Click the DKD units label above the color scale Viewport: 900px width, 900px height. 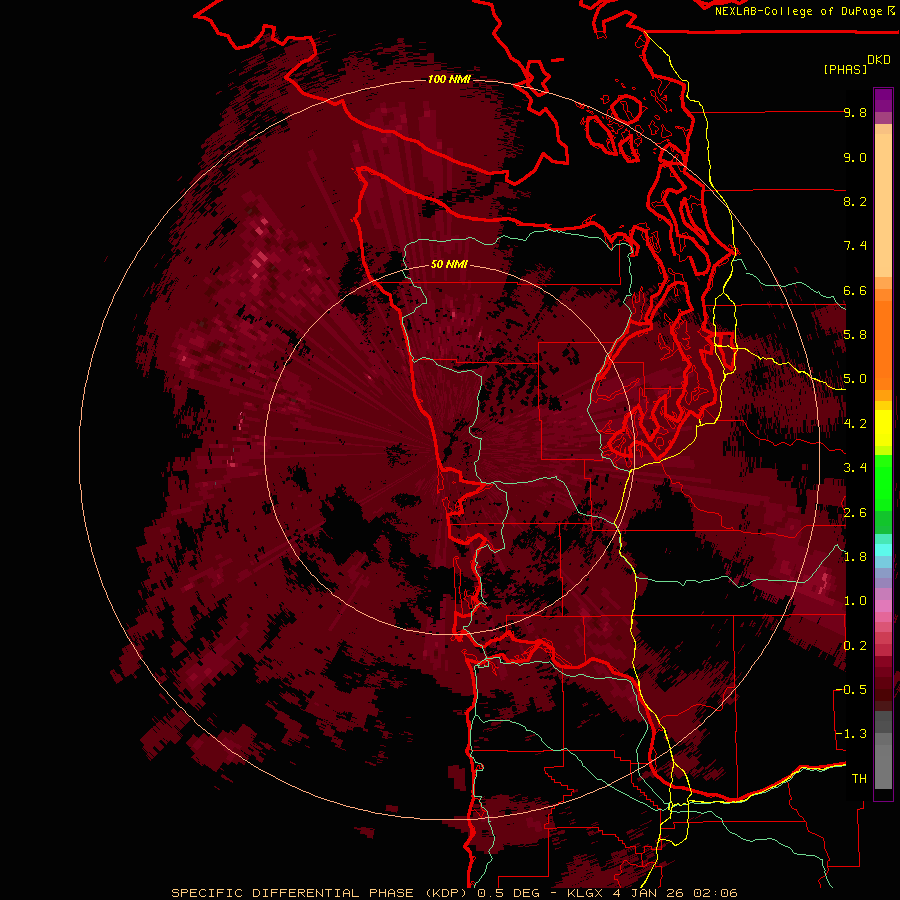878,60
